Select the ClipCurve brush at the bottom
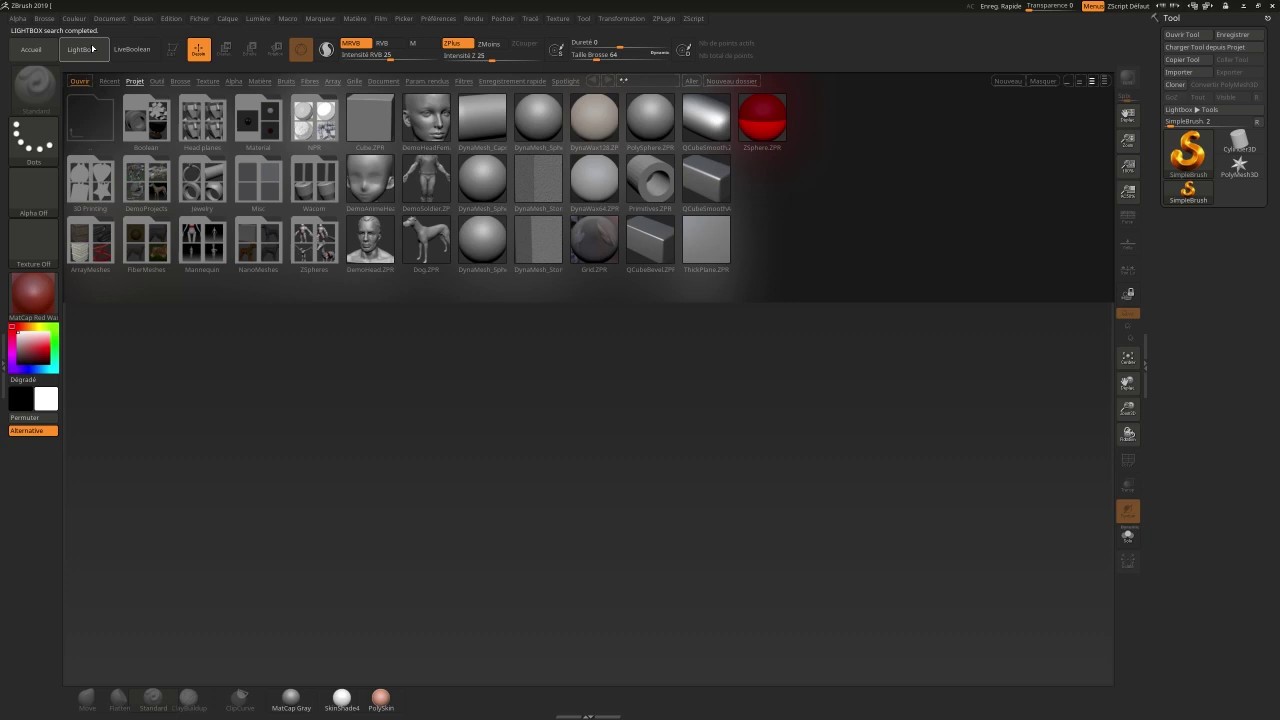 tap(240, 699)
